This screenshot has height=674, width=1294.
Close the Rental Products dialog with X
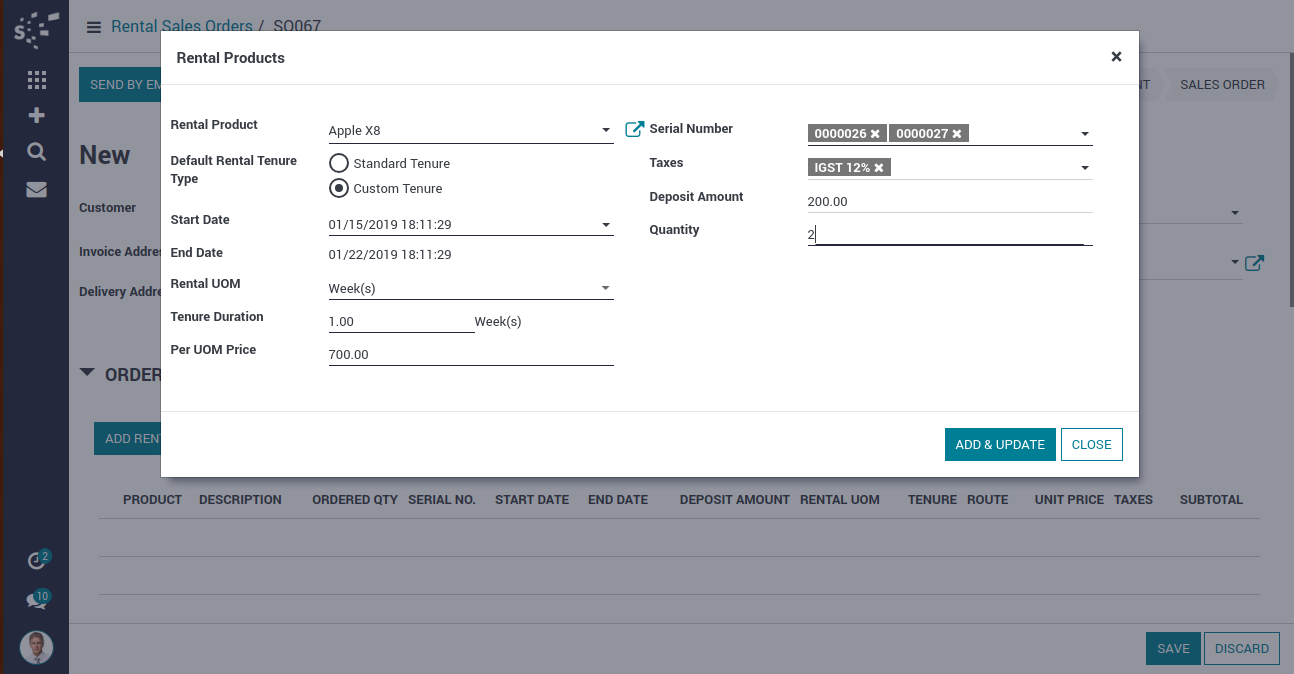point(1116,57)
